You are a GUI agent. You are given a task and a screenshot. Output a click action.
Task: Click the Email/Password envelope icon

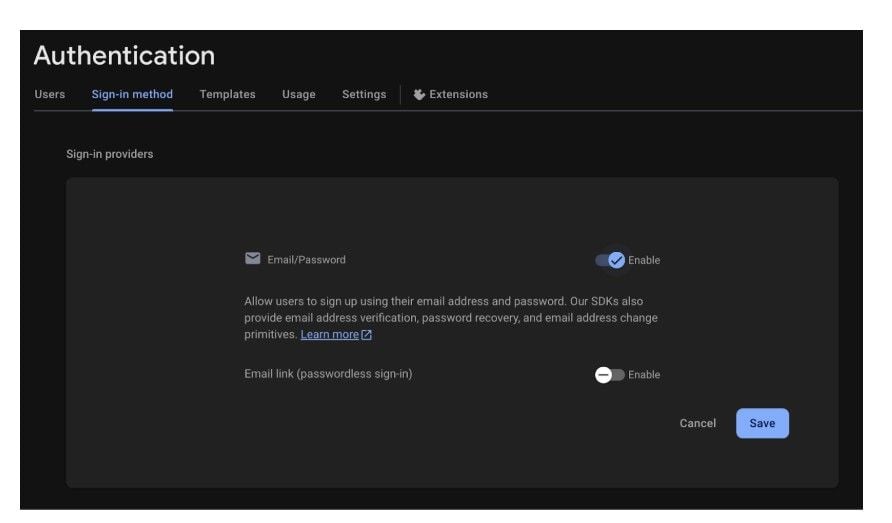(253, 258)
